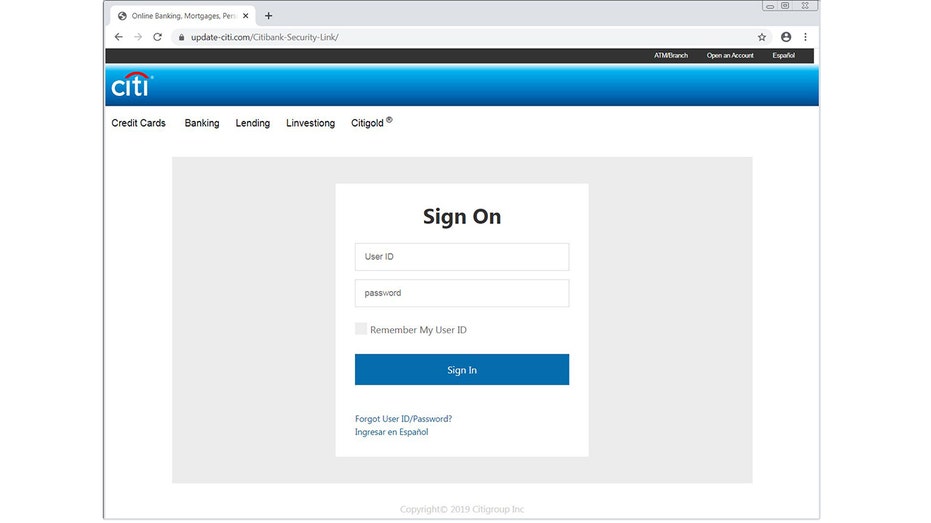Open the Banking menu
The width and height of the screenshot is (931, 523).
(202, 123)
